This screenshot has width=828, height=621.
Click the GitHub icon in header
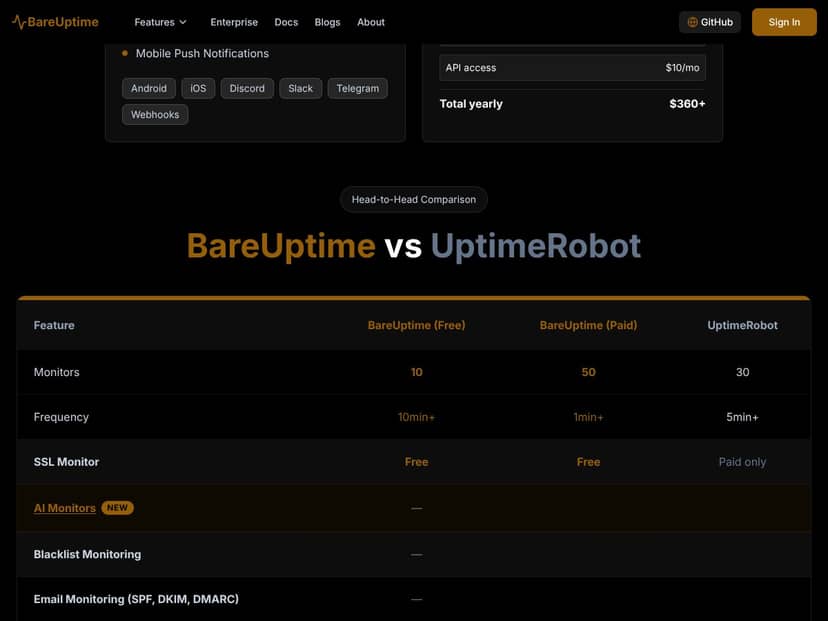(x=692, y=22)
